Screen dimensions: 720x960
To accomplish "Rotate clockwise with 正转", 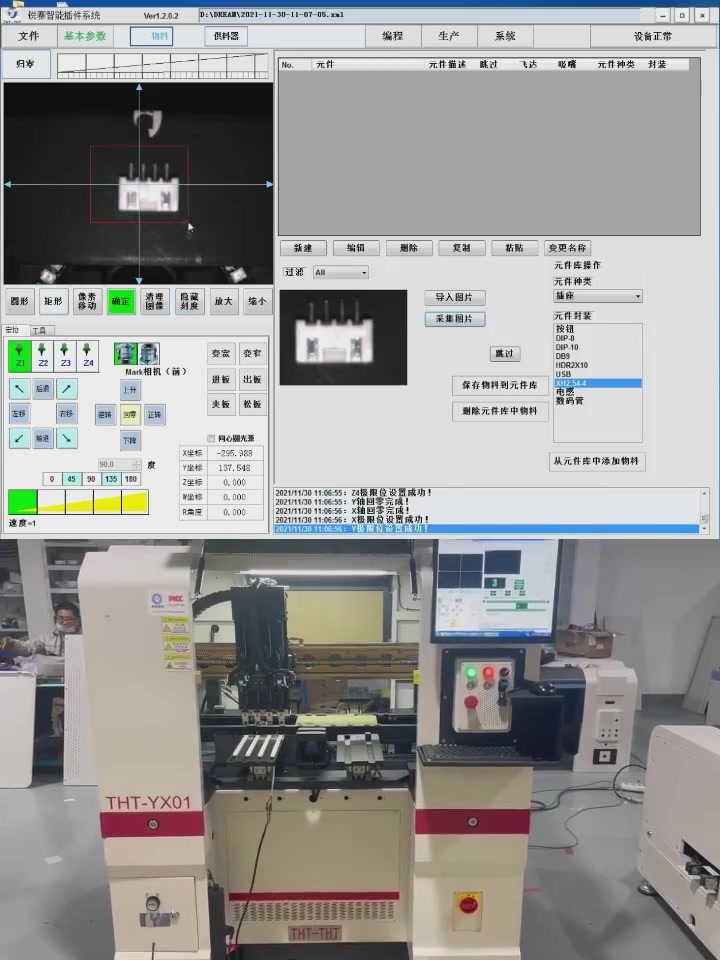I will (x=154, y=414).
